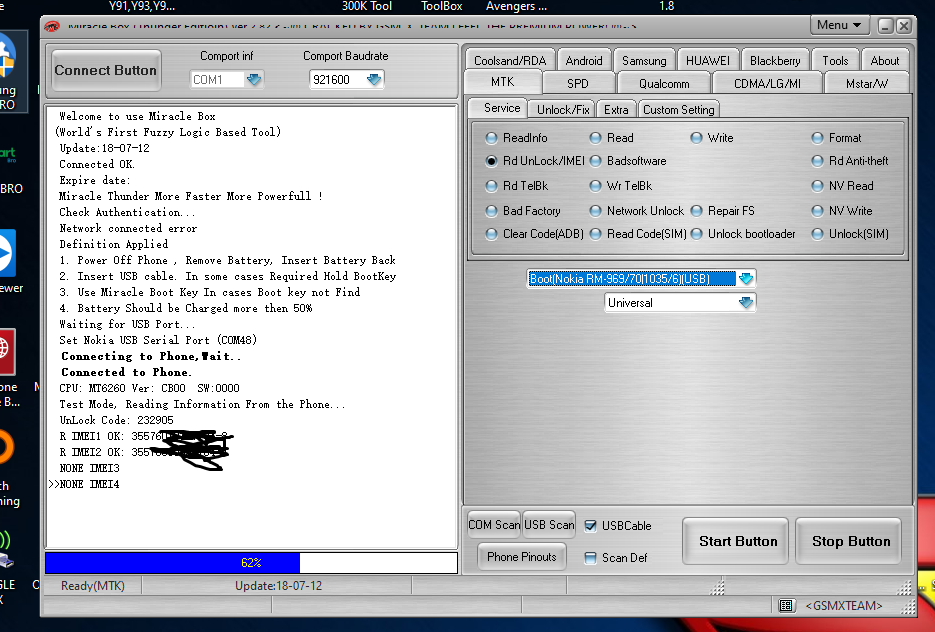
Task: Open the About tab
Action: click(x=884, y=60)
